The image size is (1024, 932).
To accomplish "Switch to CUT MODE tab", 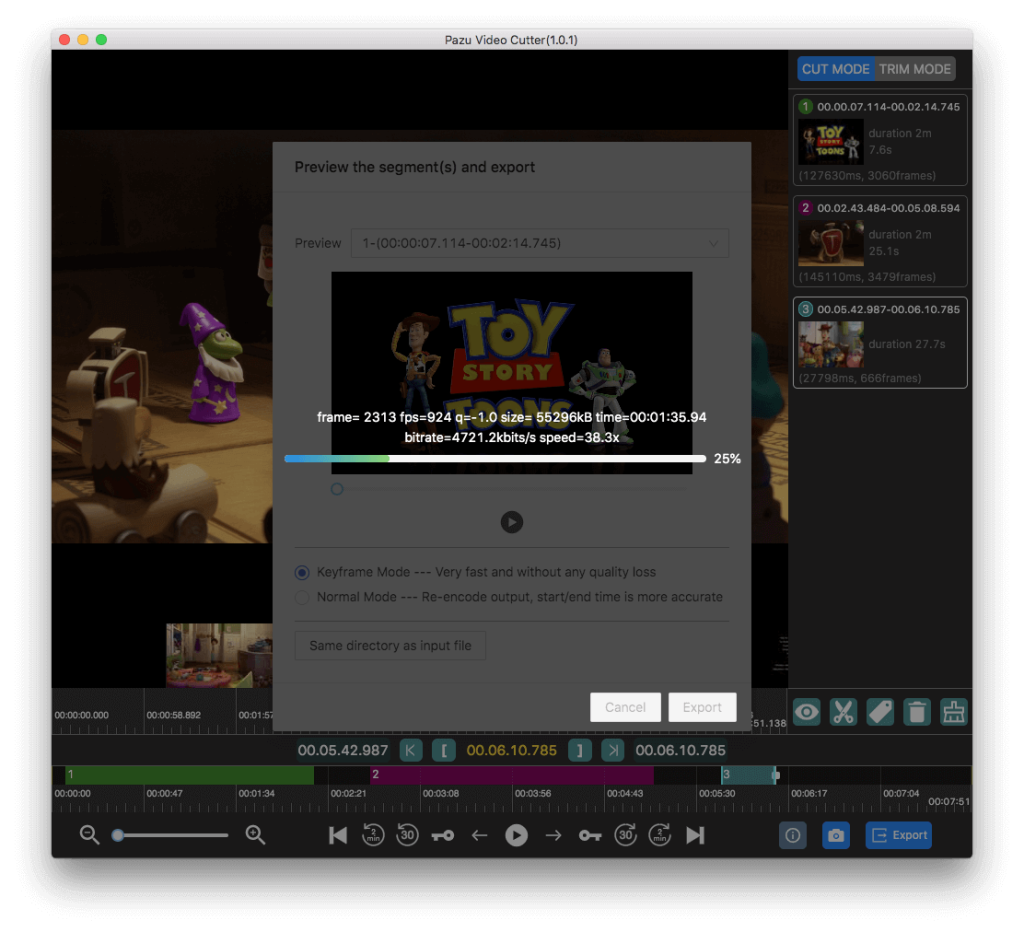I will point(835,69).
